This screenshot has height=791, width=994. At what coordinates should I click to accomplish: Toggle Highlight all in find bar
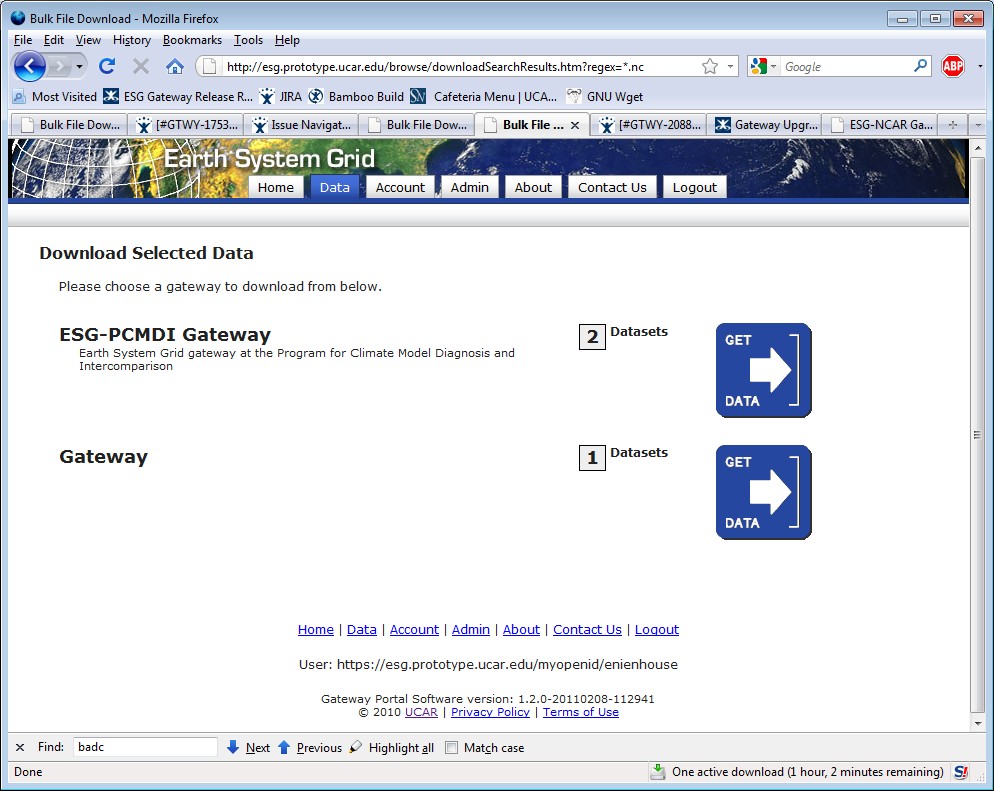[x=392, y=748]
